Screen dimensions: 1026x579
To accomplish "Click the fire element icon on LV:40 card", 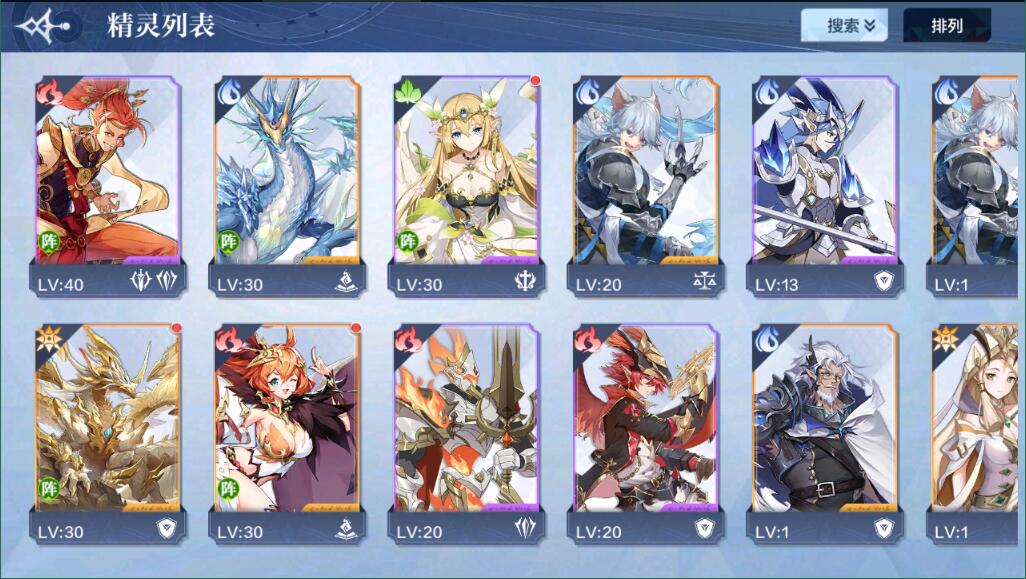I will click(49, 93).
